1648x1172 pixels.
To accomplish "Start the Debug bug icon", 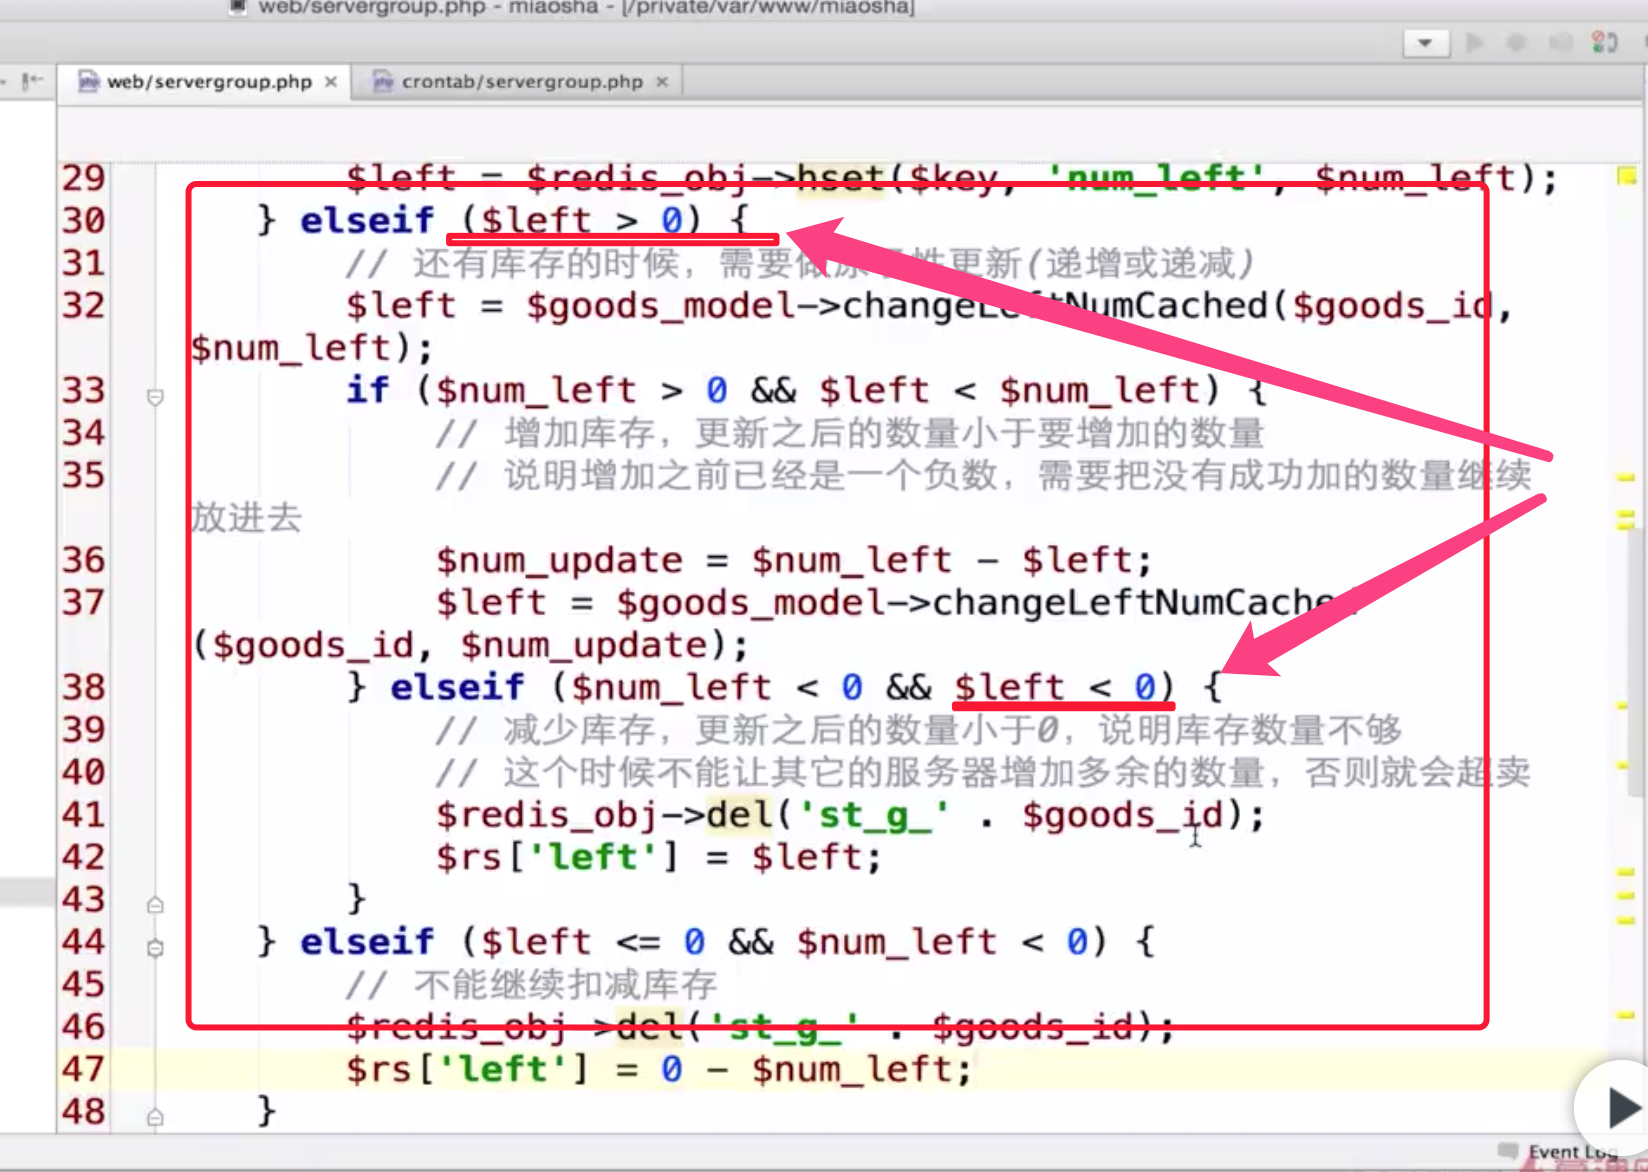I will click(1517, 43).
